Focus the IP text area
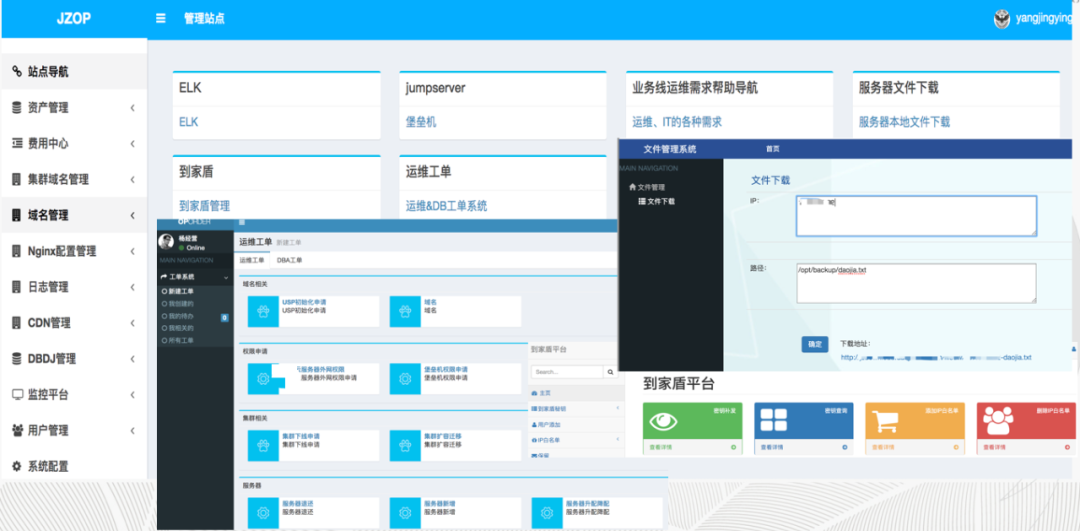 point(916,216)
